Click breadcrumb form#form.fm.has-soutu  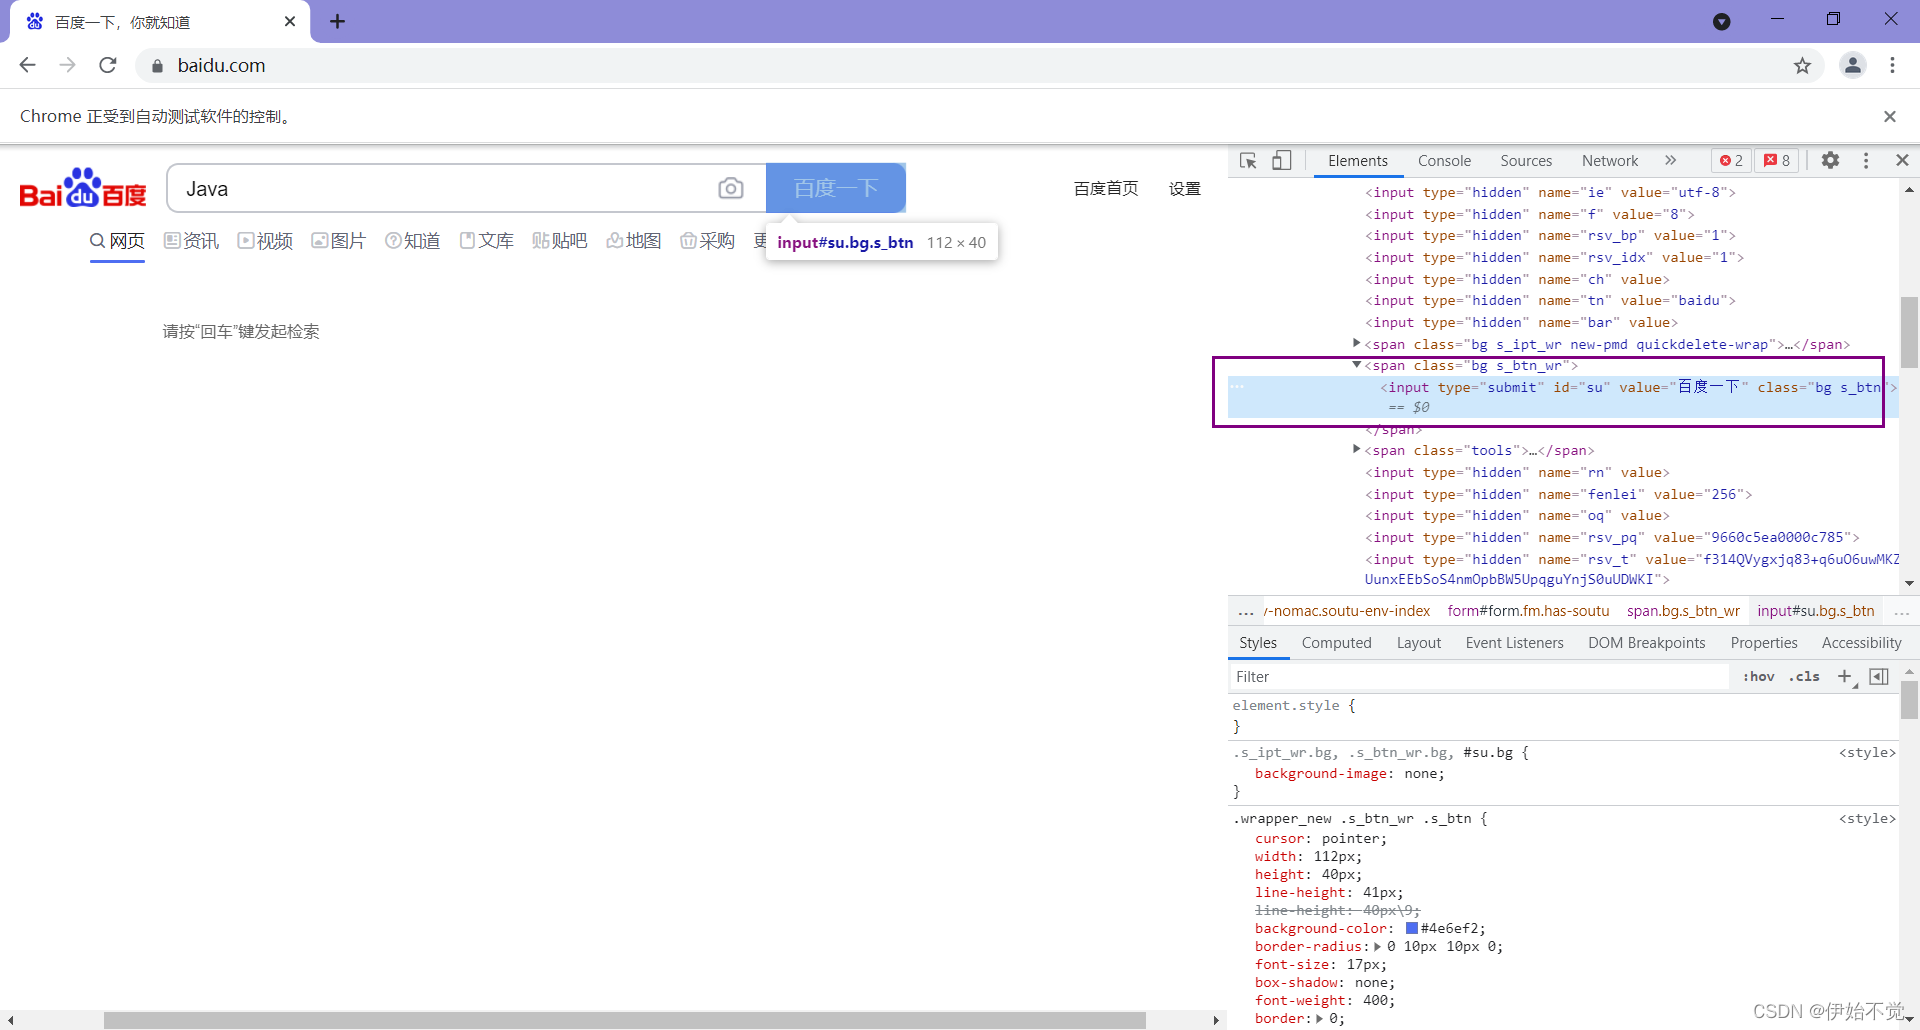(1528, 611)
